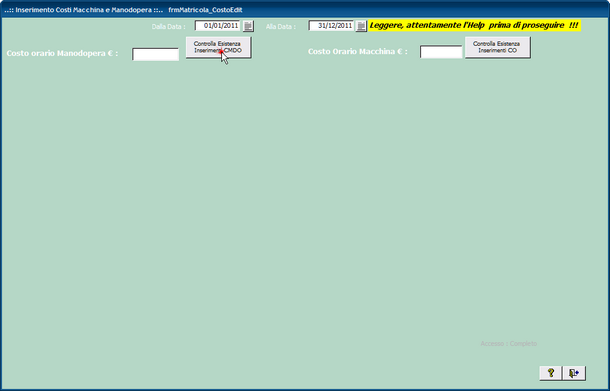Click the Alla Data label text
The height and width of the screenshot is (391, 610).
[281, 27]
